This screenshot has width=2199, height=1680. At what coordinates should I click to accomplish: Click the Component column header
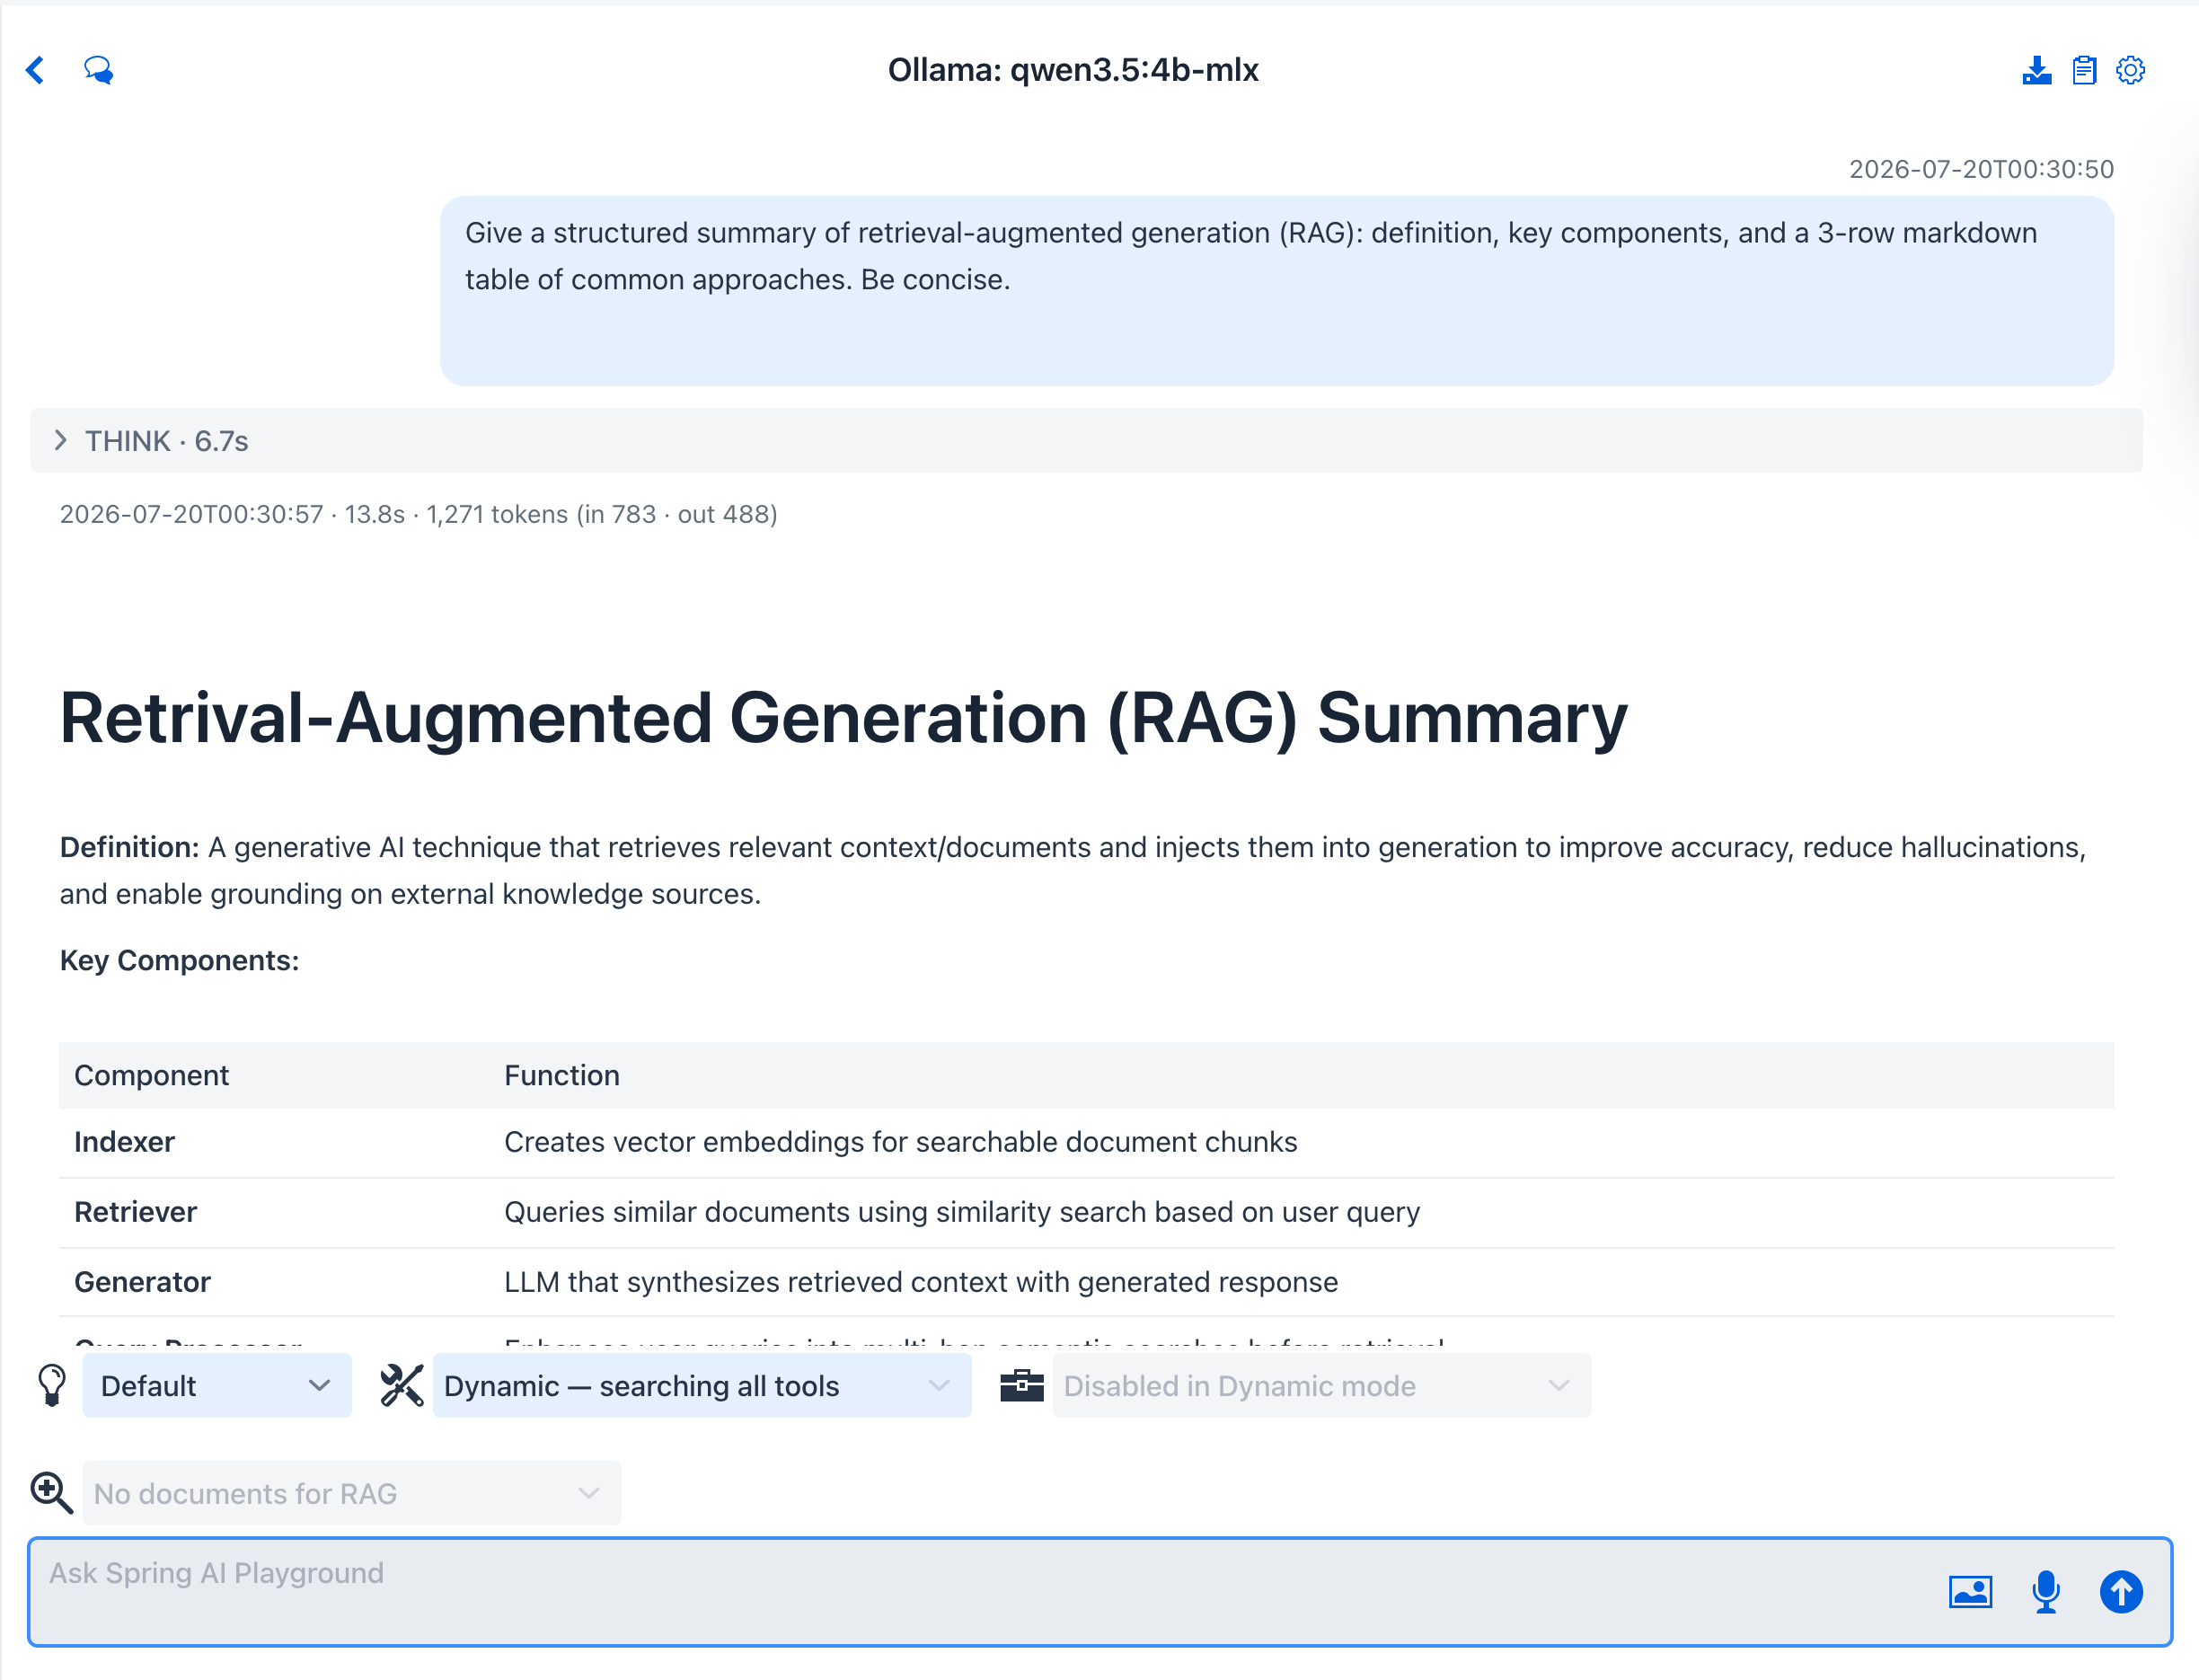[x=151, y=1075]
